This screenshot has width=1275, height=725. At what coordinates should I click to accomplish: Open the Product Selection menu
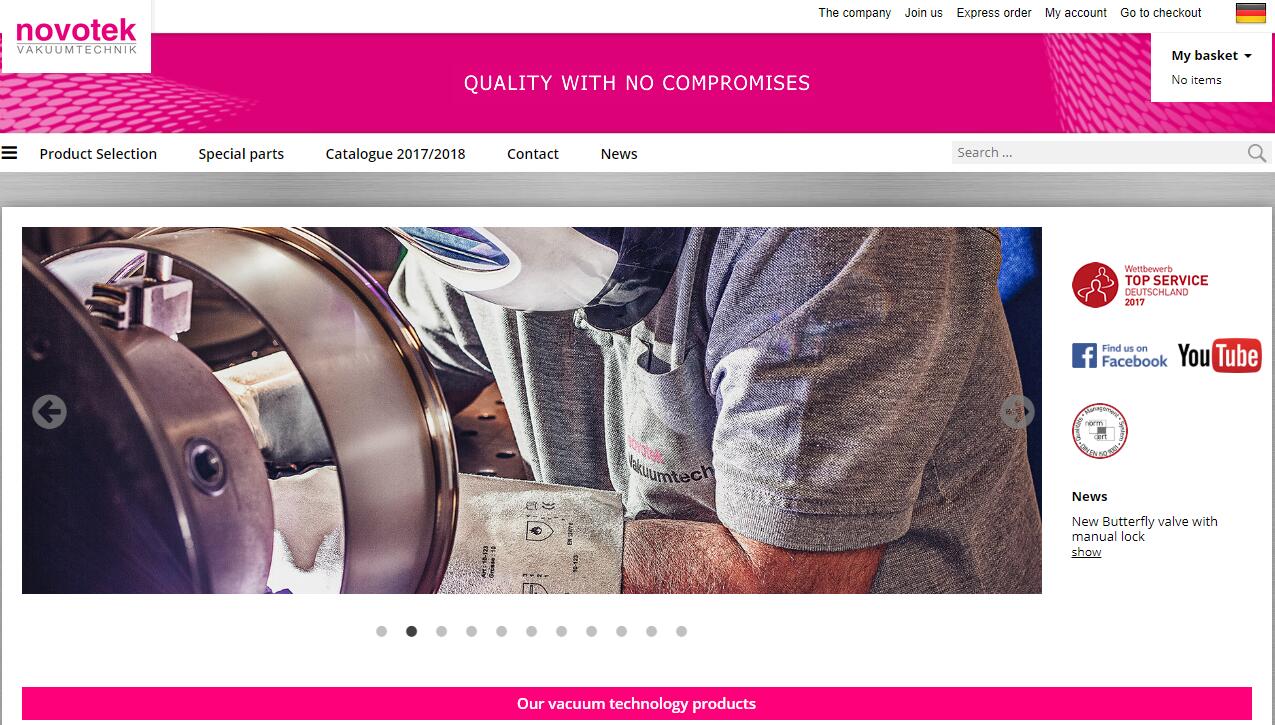point(98,154)
